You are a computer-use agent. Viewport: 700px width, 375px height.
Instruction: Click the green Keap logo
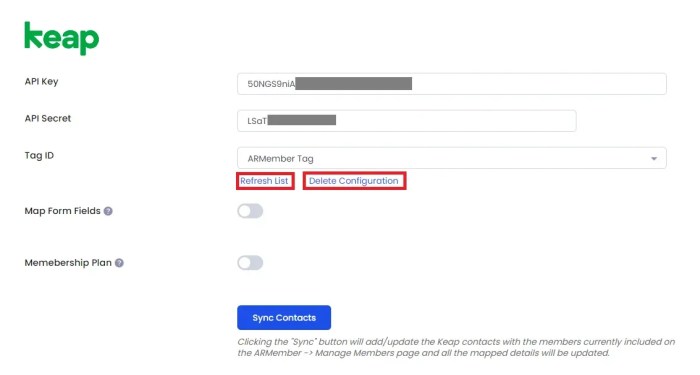click(62, 38)
